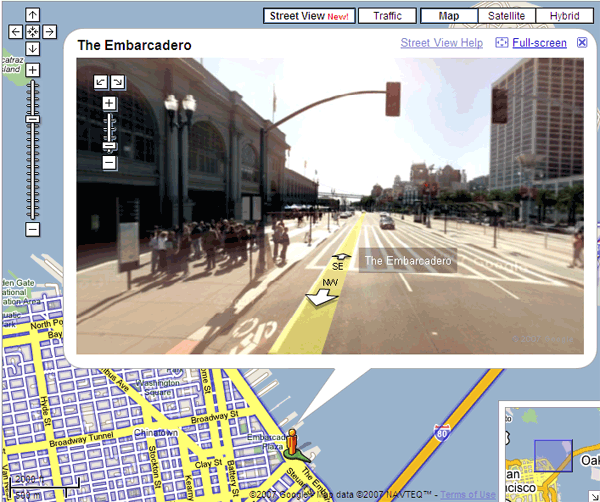
Task: Click the I-80 highway shield on the map
Action: tap(442, 432)
